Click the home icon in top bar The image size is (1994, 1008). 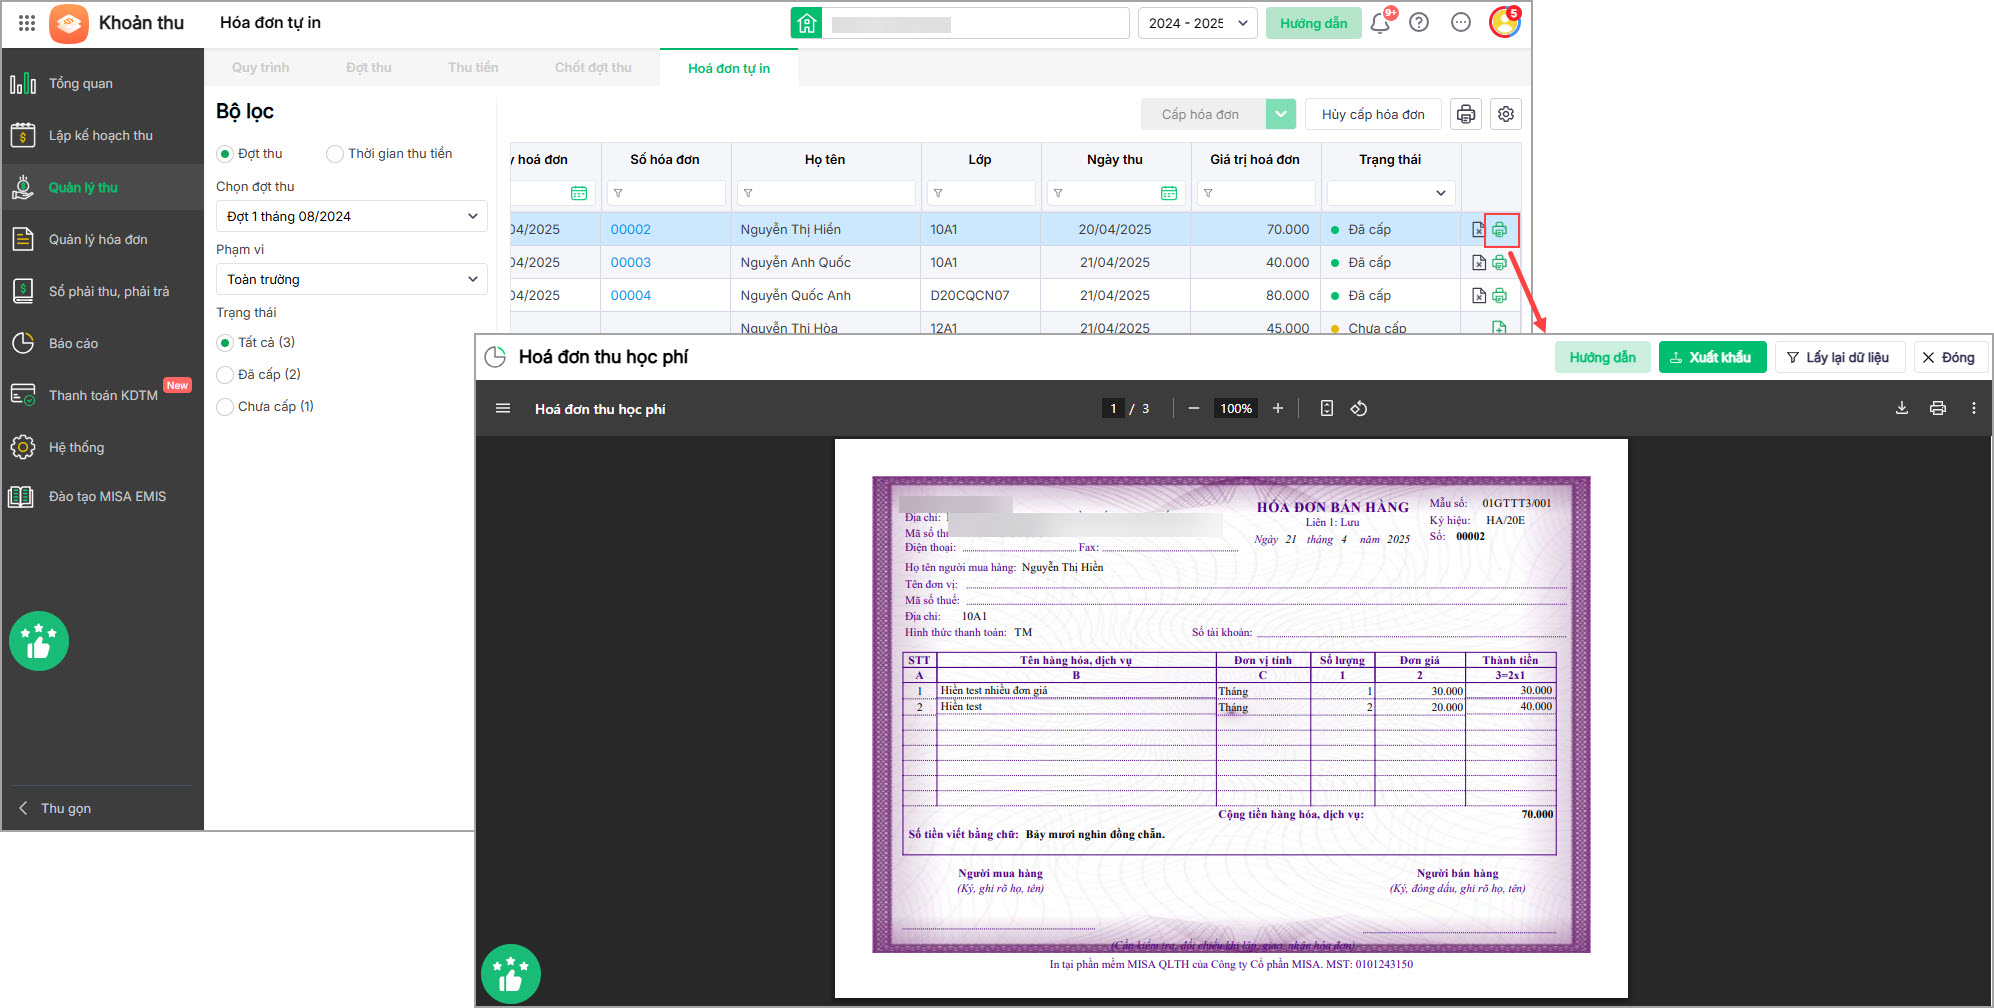tap(806, 23)
